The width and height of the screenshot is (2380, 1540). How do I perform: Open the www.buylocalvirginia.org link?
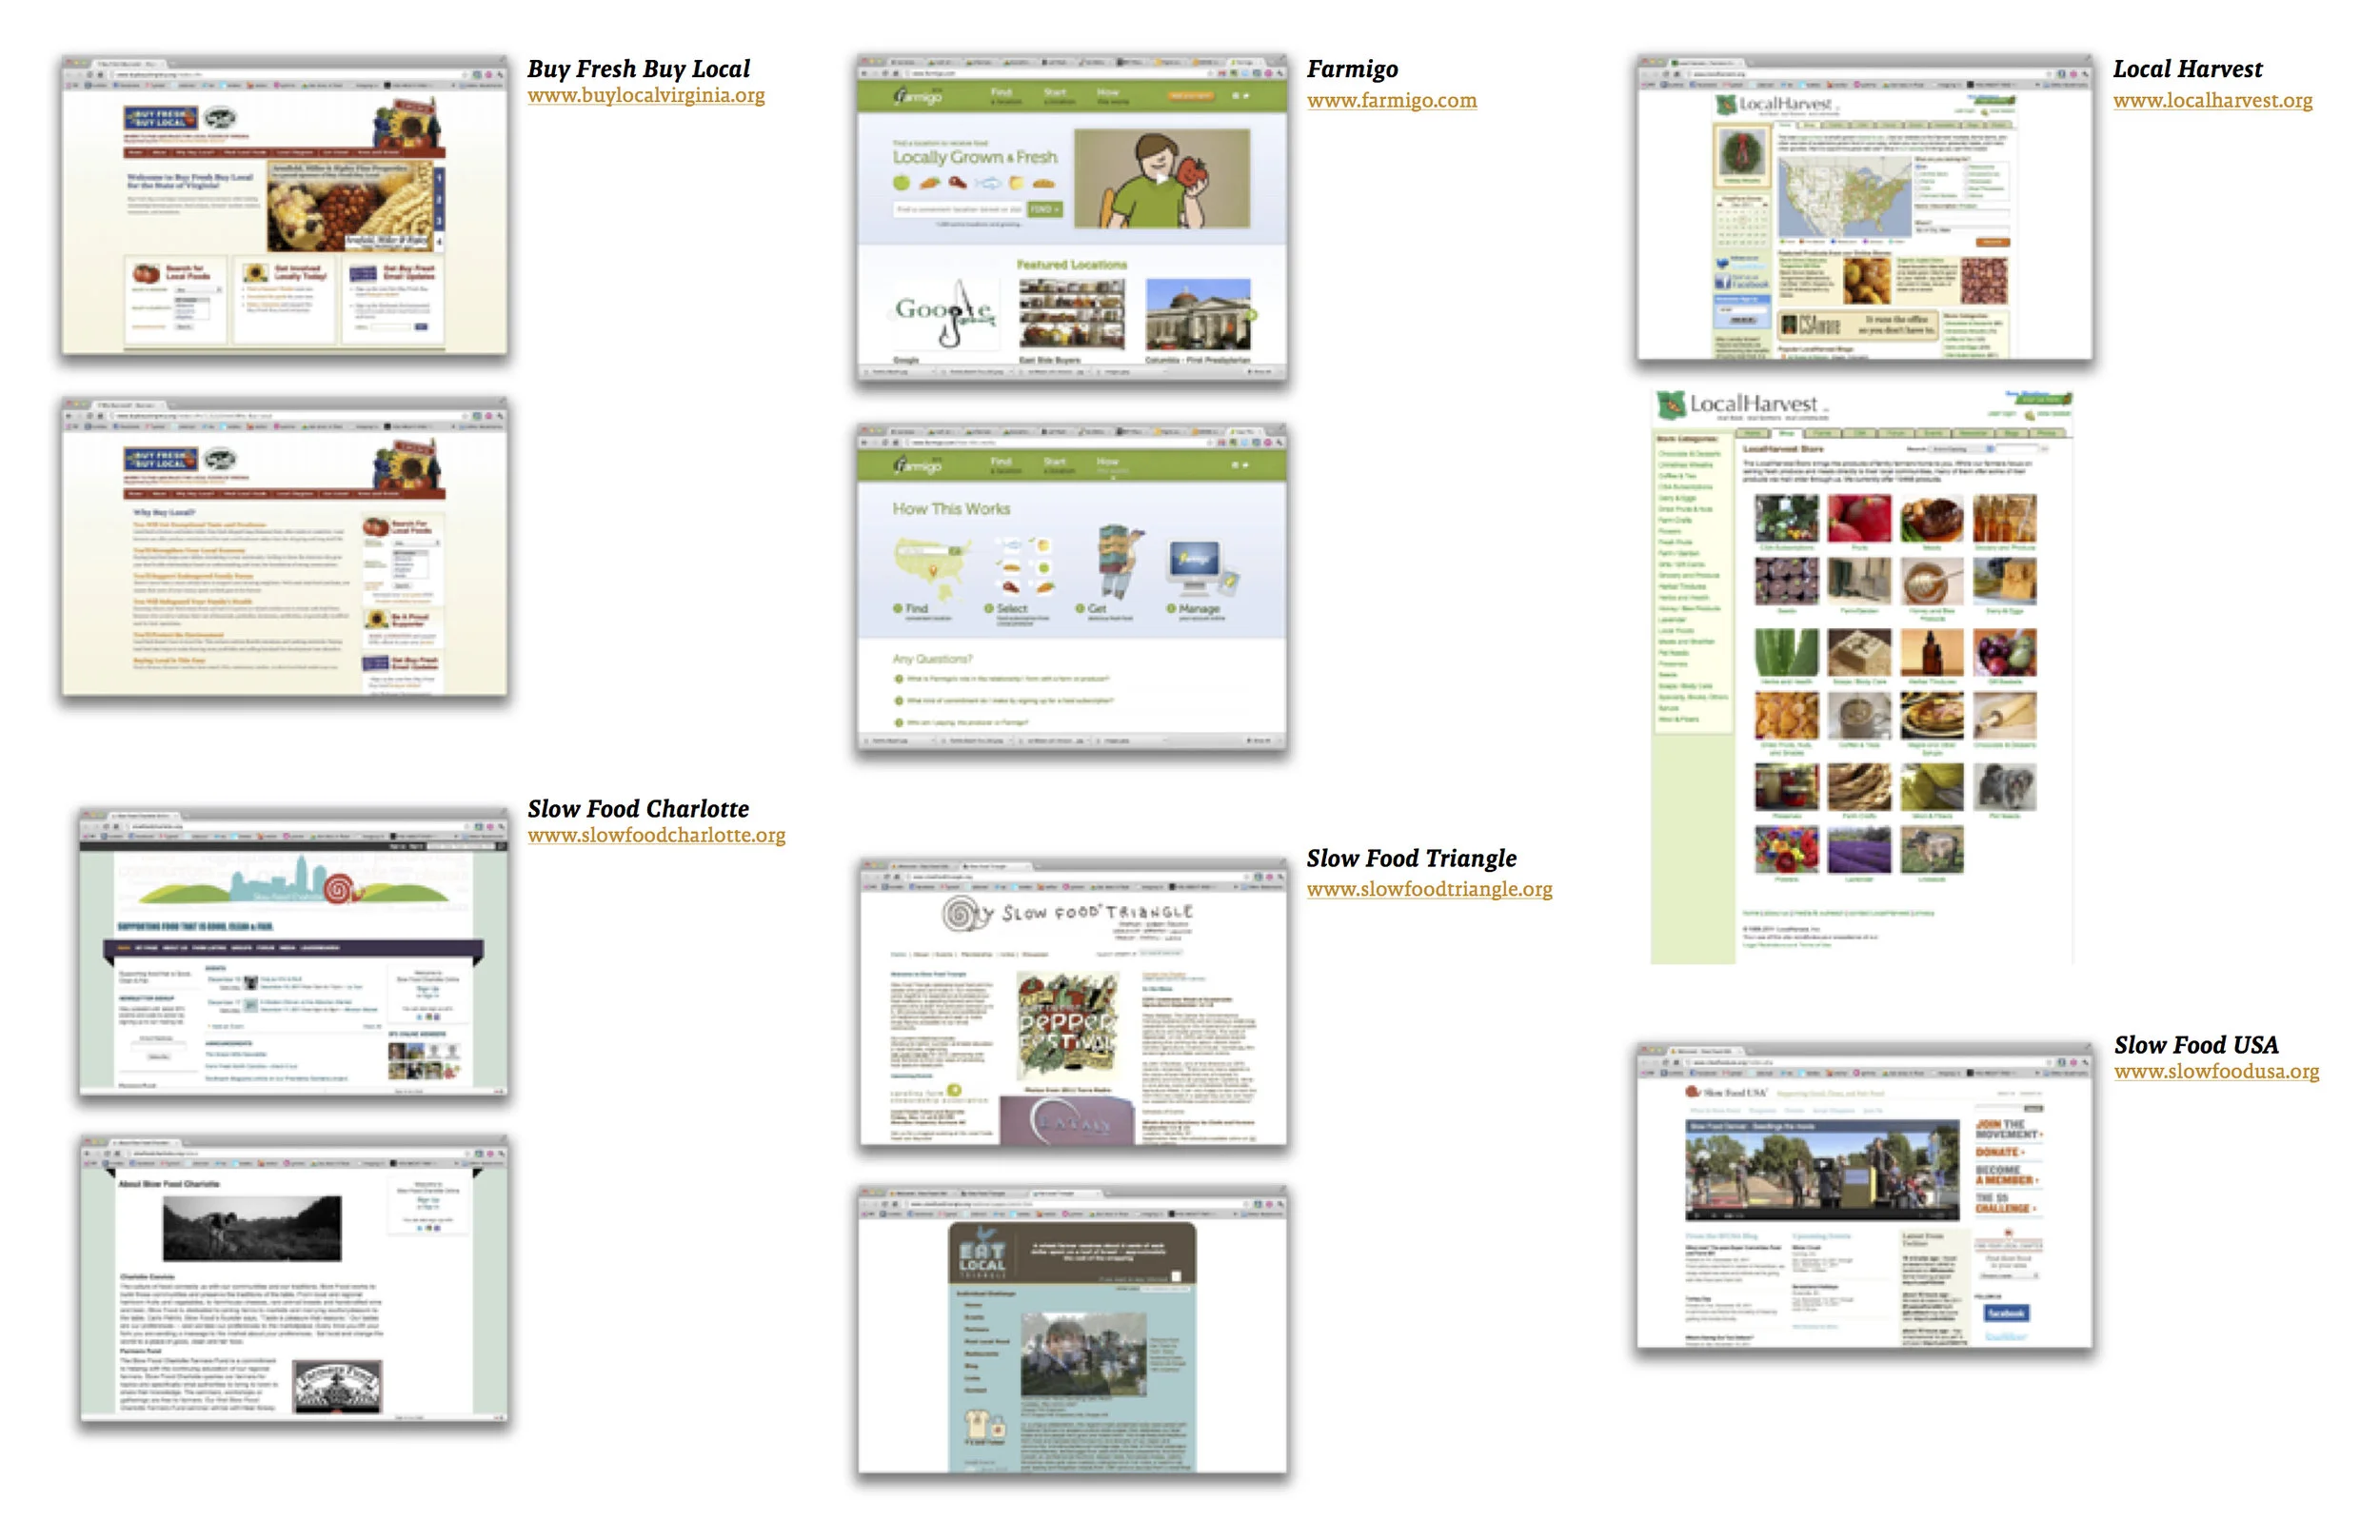[646, 95]
